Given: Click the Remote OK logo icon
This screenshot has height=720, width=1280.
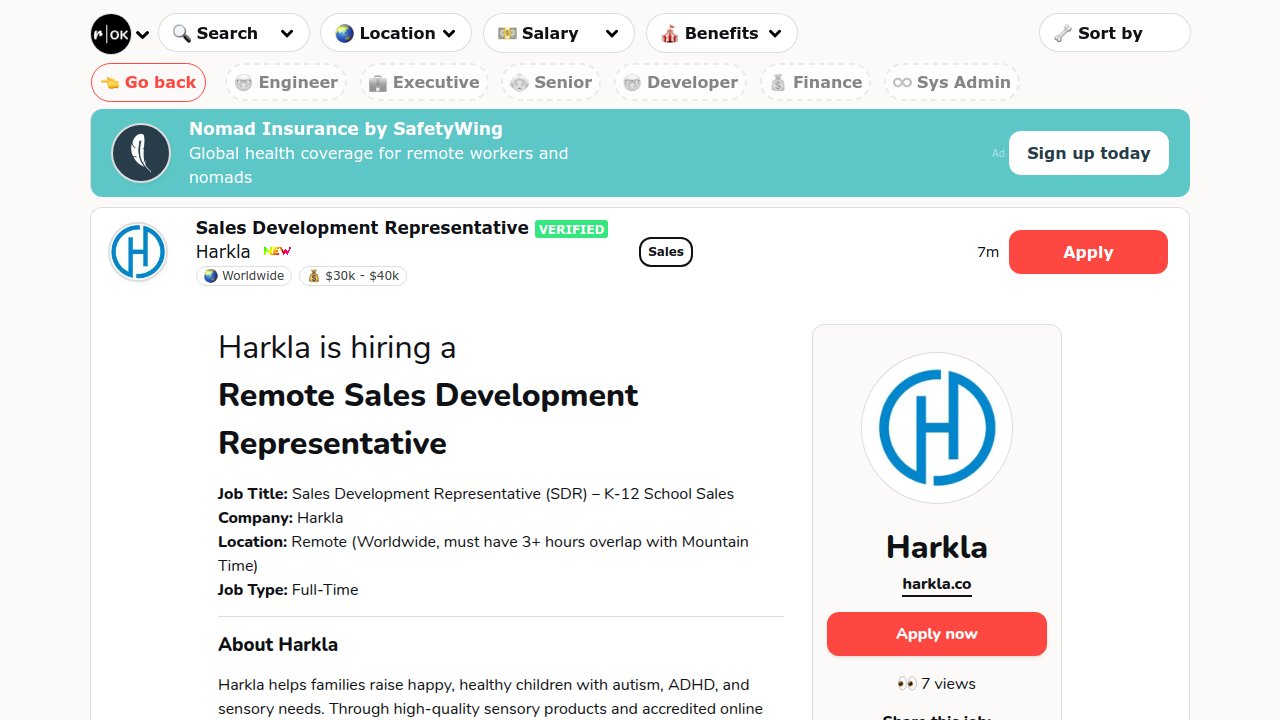Looking at the screenshot, I should (x=111, y=34).
